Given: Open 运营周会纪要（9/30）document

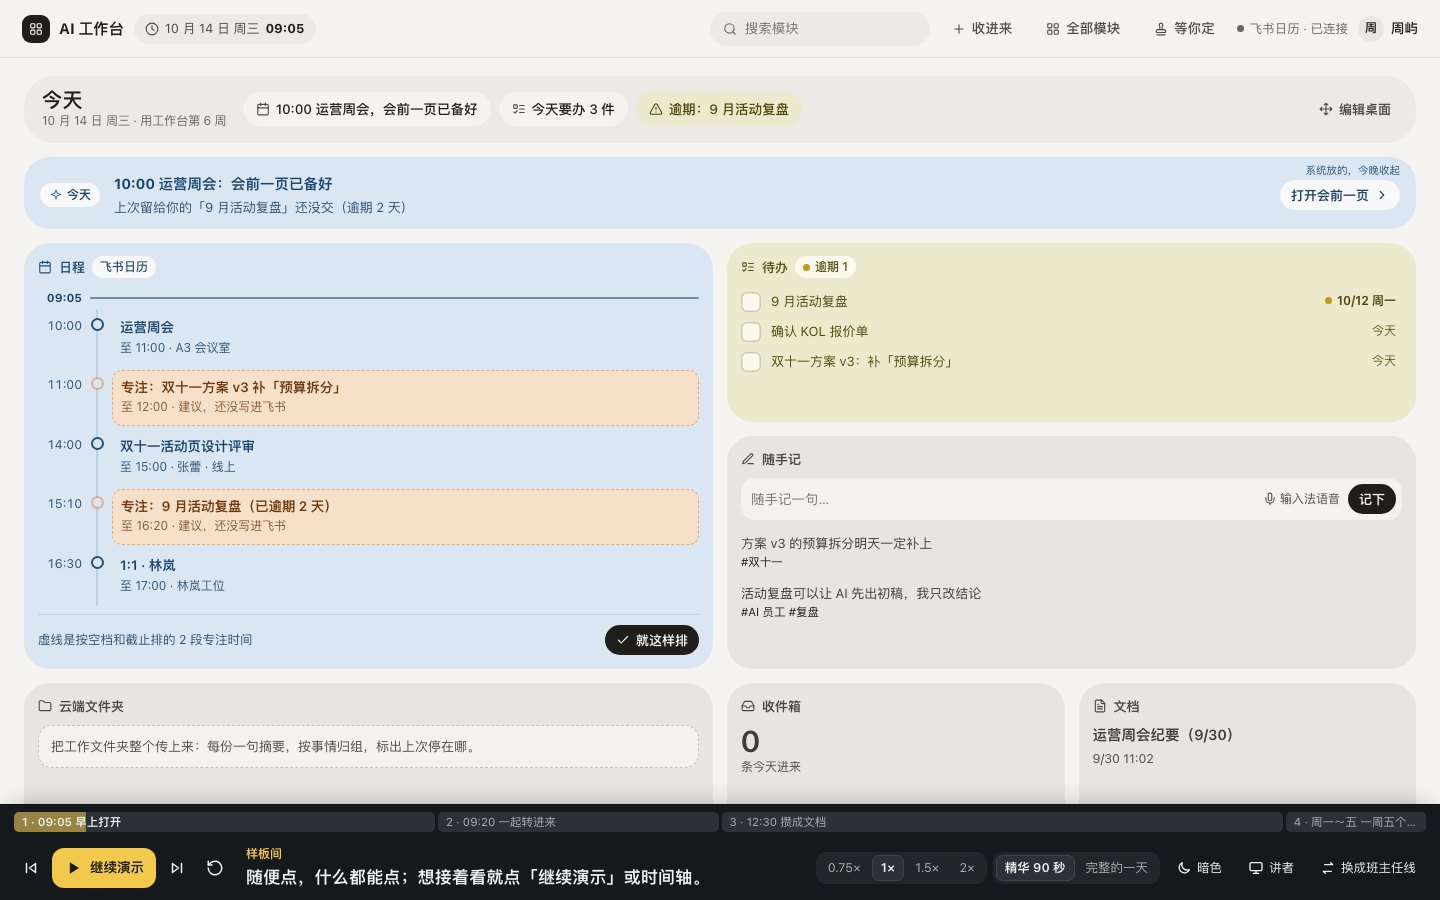Looking at the screenshot, I should 1163,735.
